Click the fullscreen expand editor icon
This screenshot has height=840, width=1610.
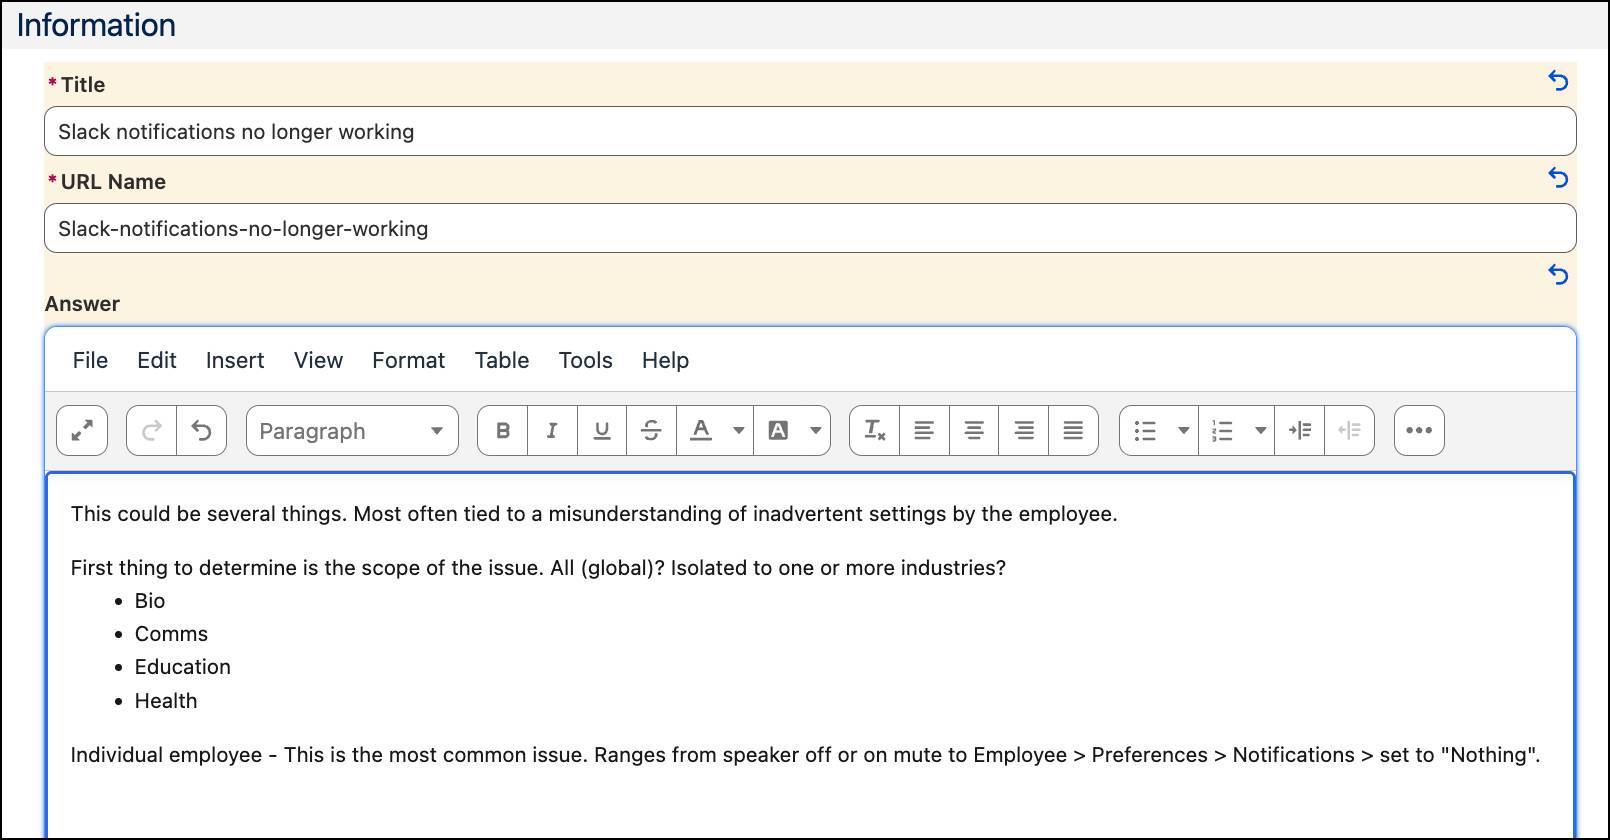[82, 431]
